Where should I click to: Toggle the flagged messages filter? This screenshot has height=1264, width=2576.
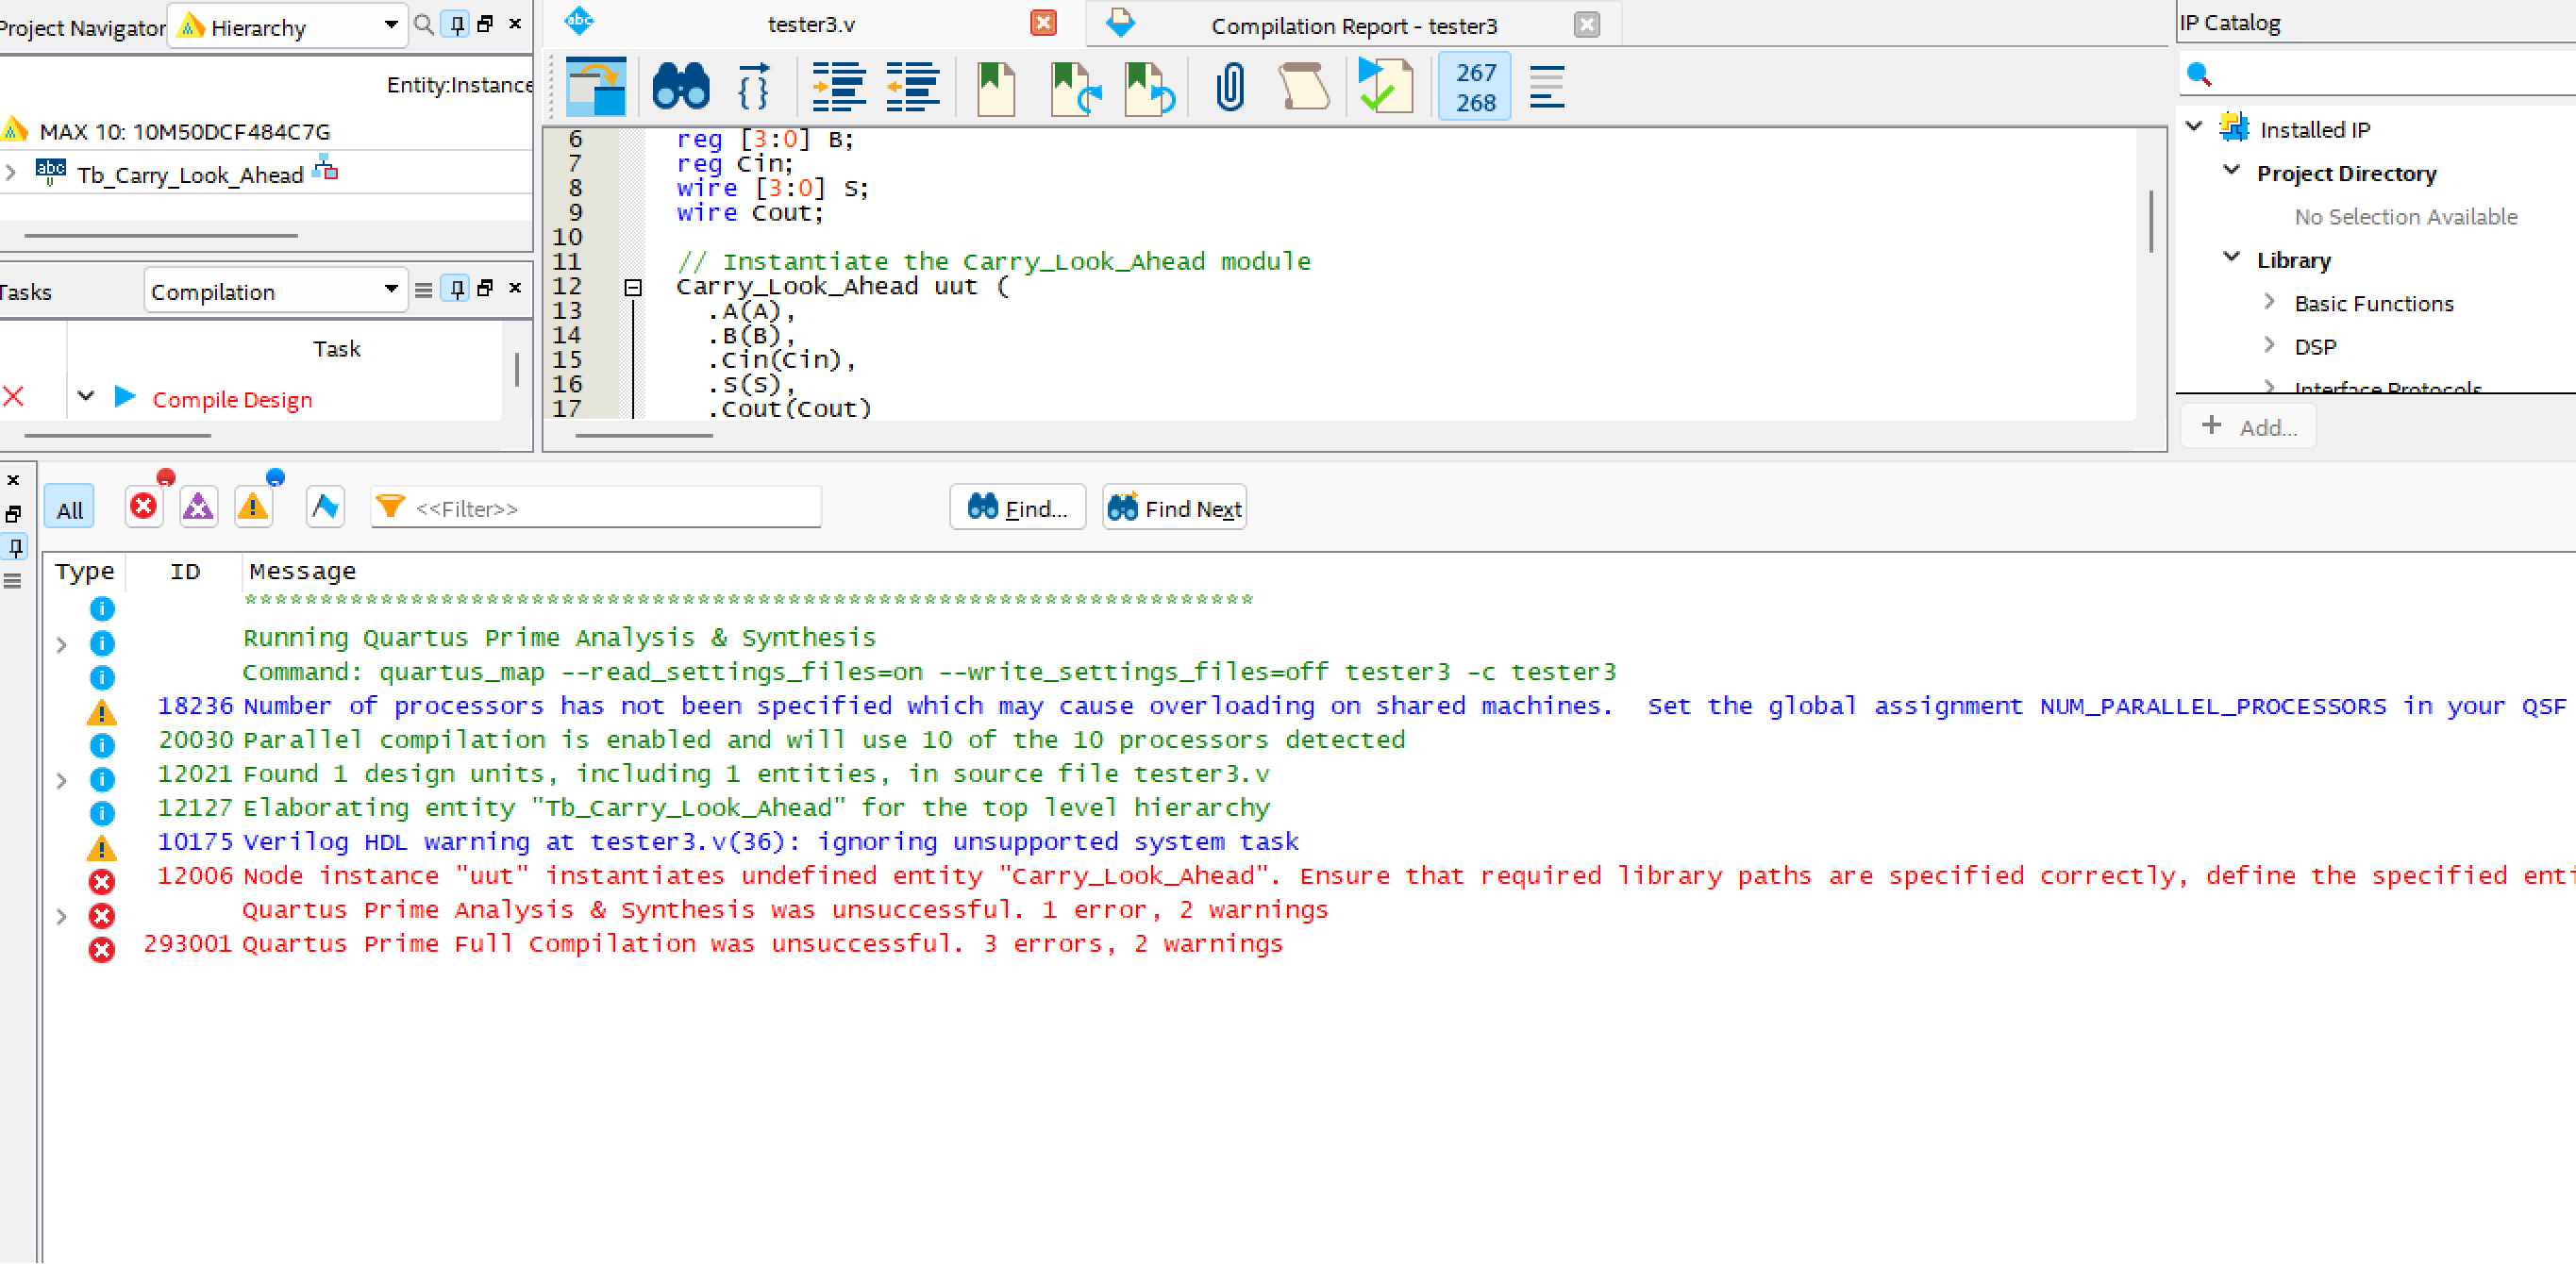325,506
